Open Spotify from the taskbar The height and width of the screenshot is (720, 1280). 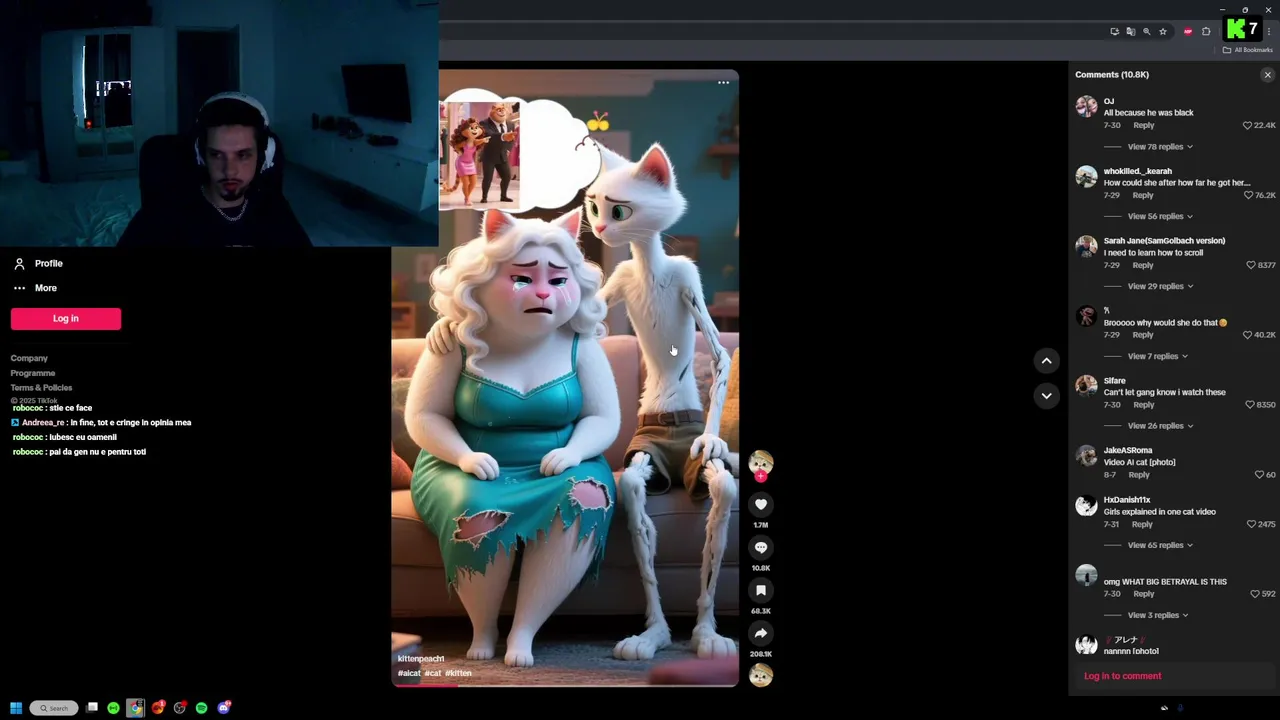point(201,708)
